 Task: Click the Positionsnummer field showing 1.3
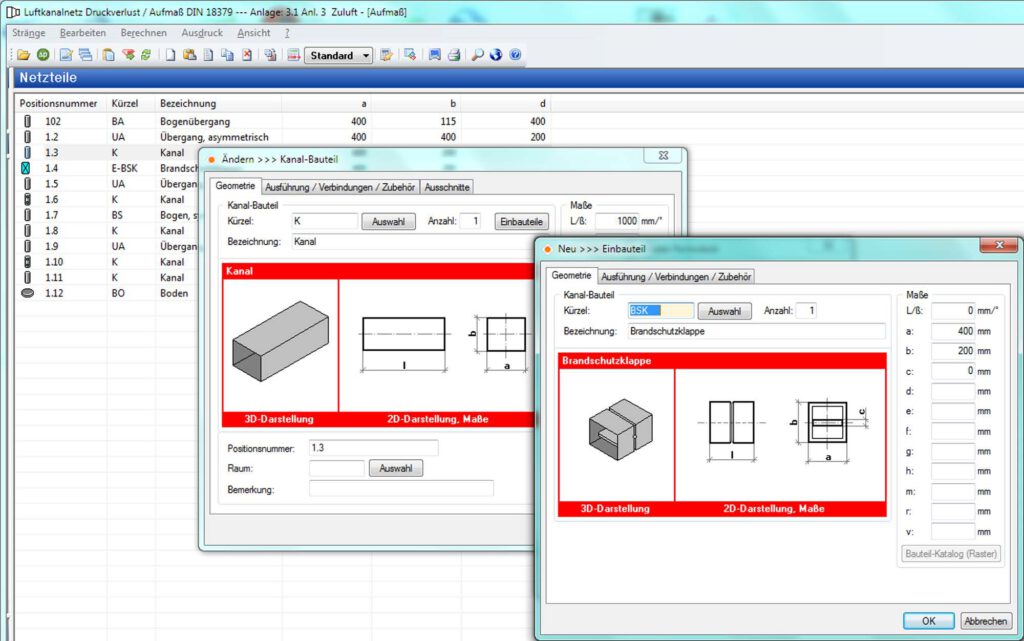pos(374,448)
